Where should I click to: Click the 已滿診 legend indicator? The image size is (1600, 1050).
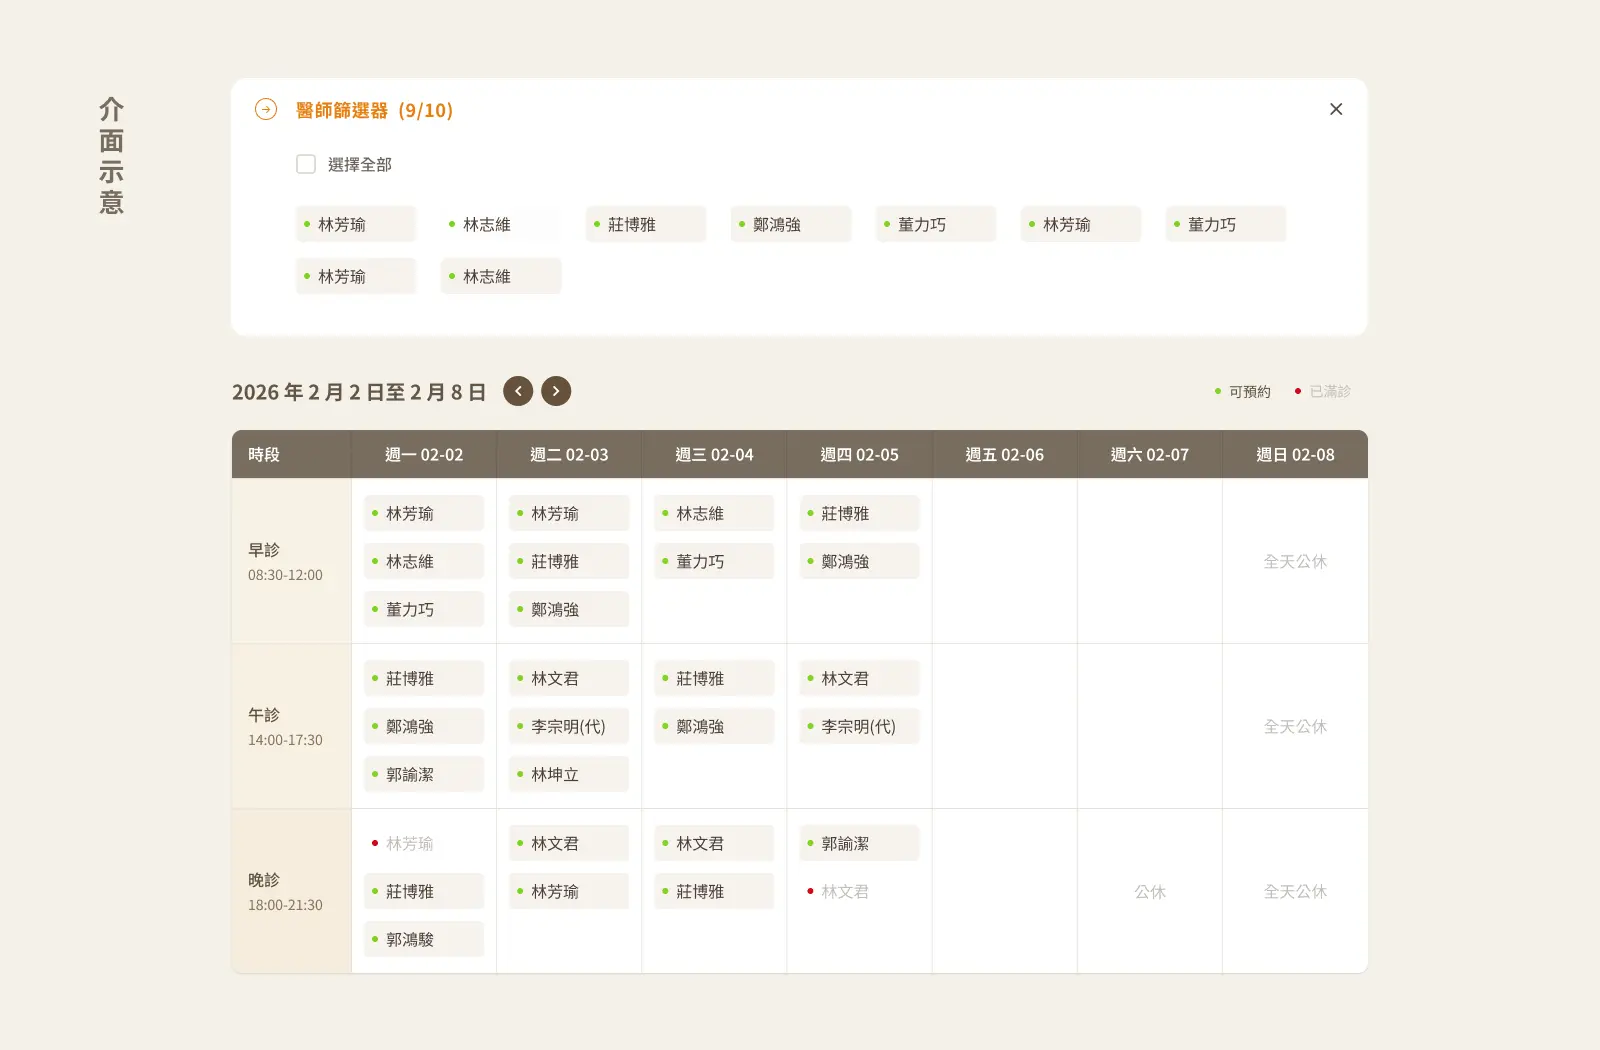1322,391
